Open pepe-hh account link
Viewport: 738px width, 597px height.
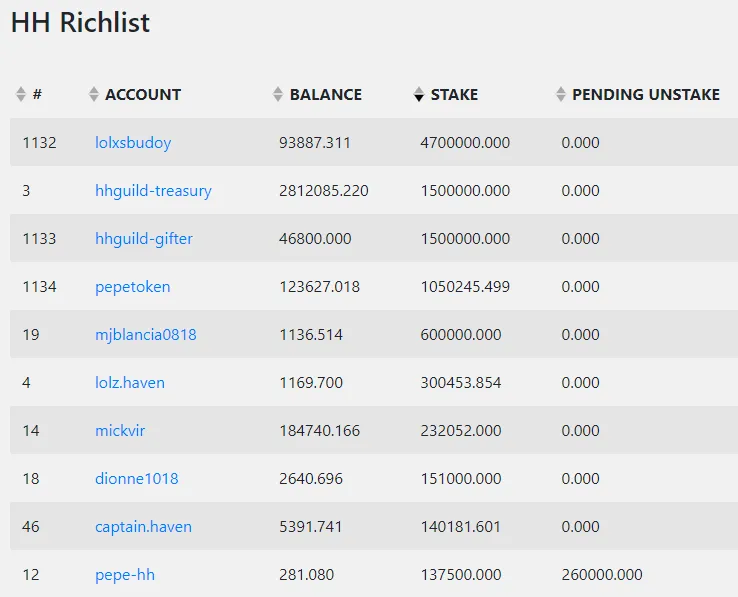(125, 575)
